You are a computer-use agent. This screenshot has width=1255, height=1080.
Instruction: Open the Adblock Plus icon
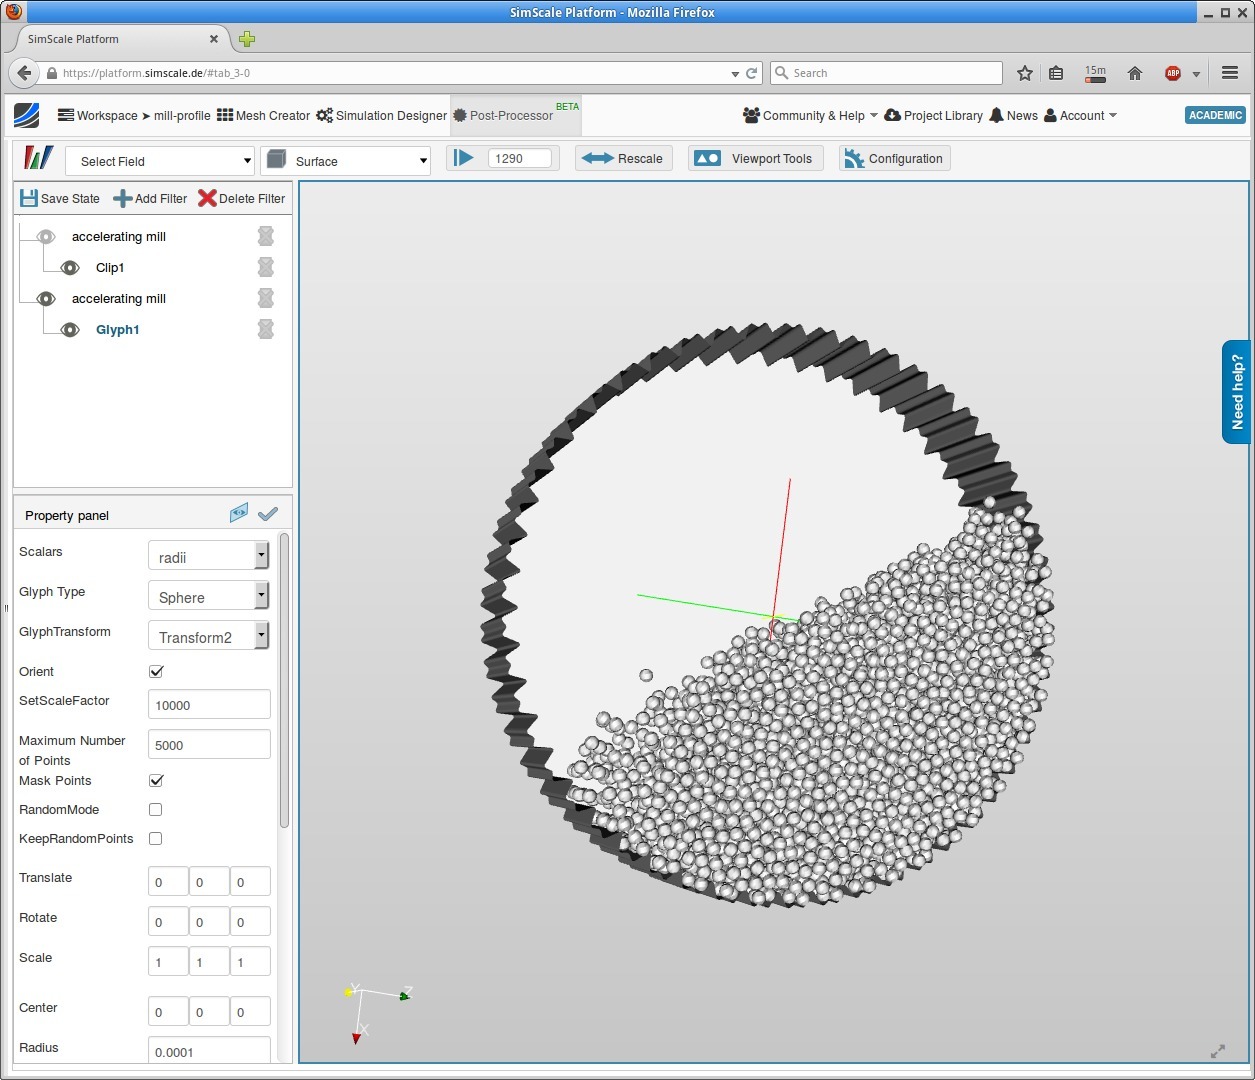1173,73
